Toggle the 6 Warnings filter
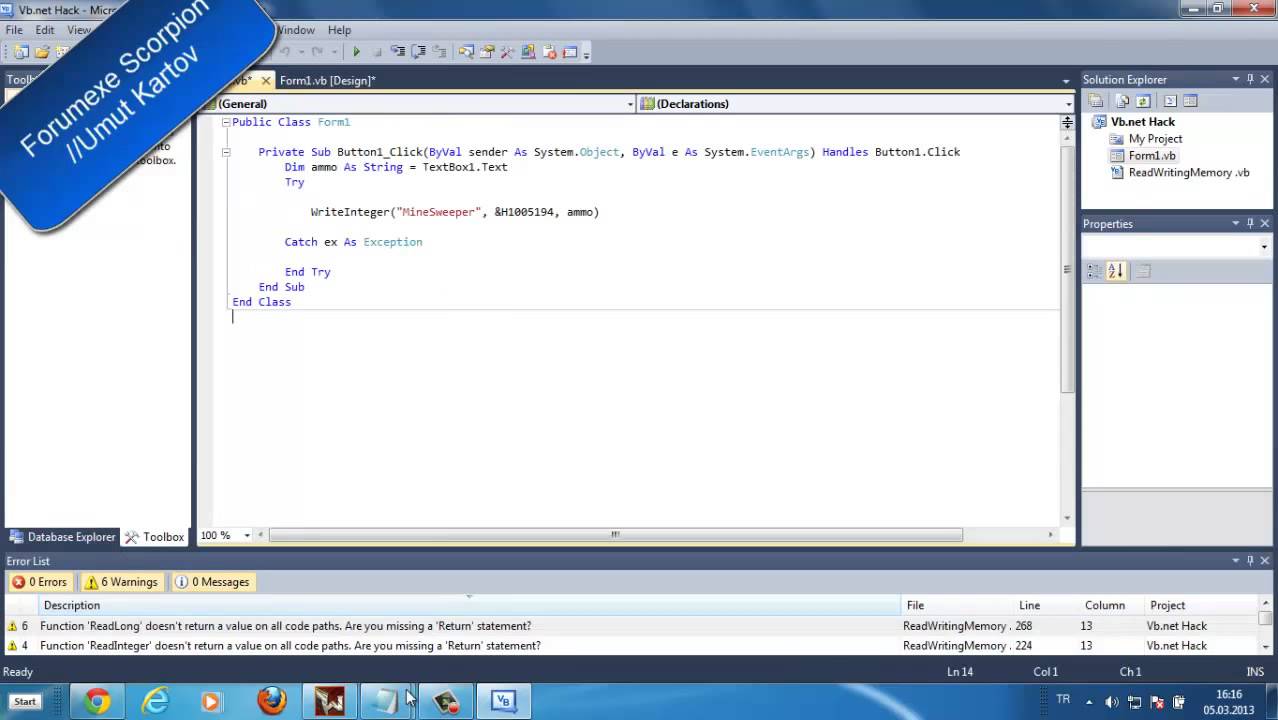Screen dimensions: 1278x720 pyautogui.click(x=121, y=582)
